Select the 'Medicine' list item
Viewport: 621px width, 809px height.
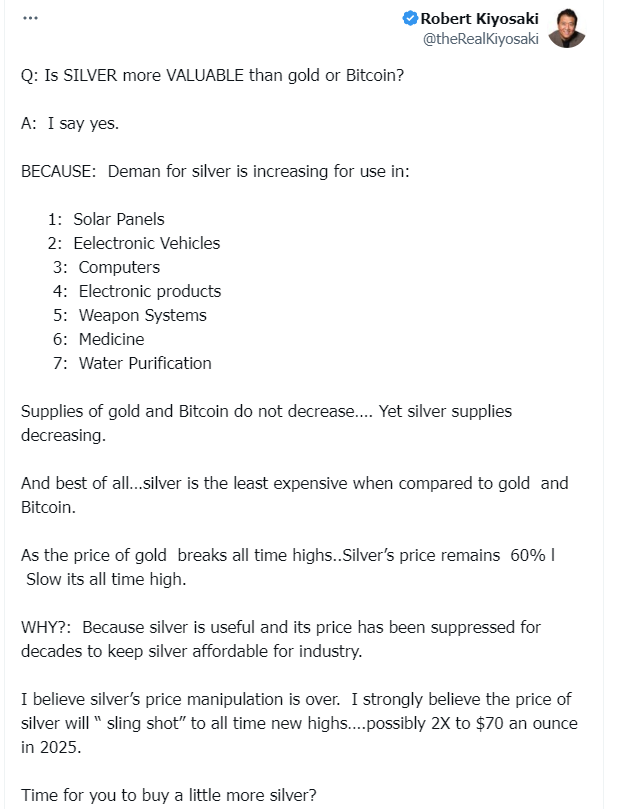point(111,339)
